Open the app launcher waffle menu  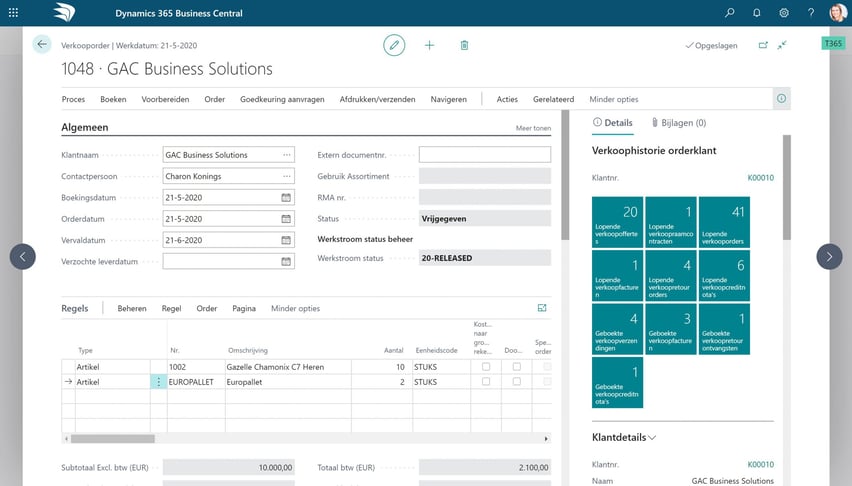point(14,13)
